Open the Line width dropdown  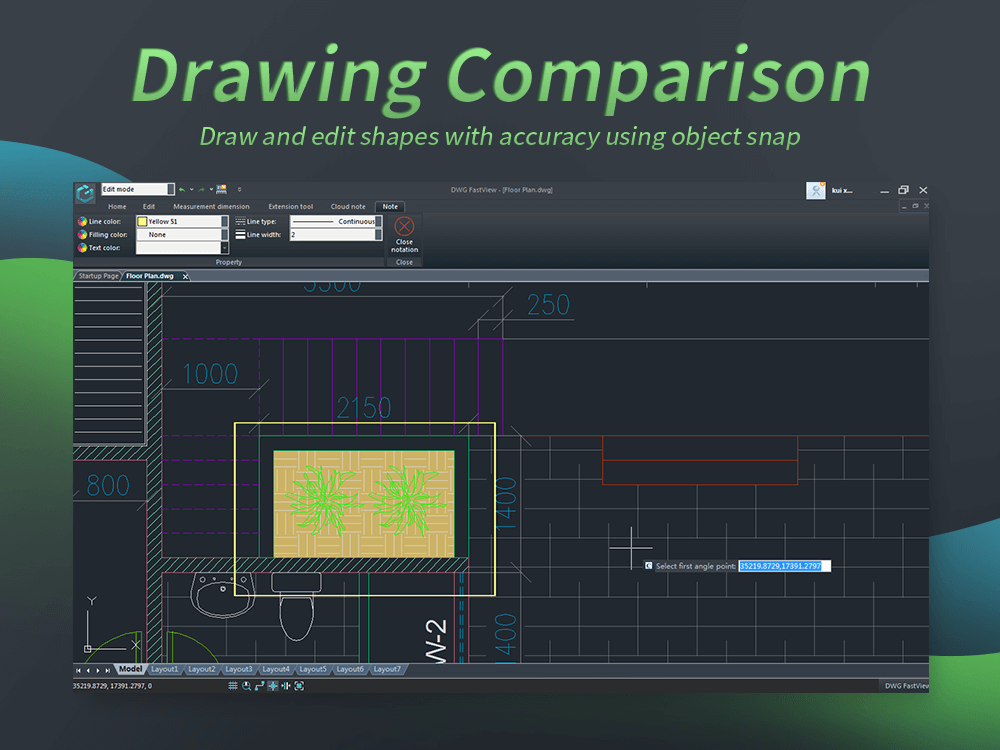[x=380, y=235]
